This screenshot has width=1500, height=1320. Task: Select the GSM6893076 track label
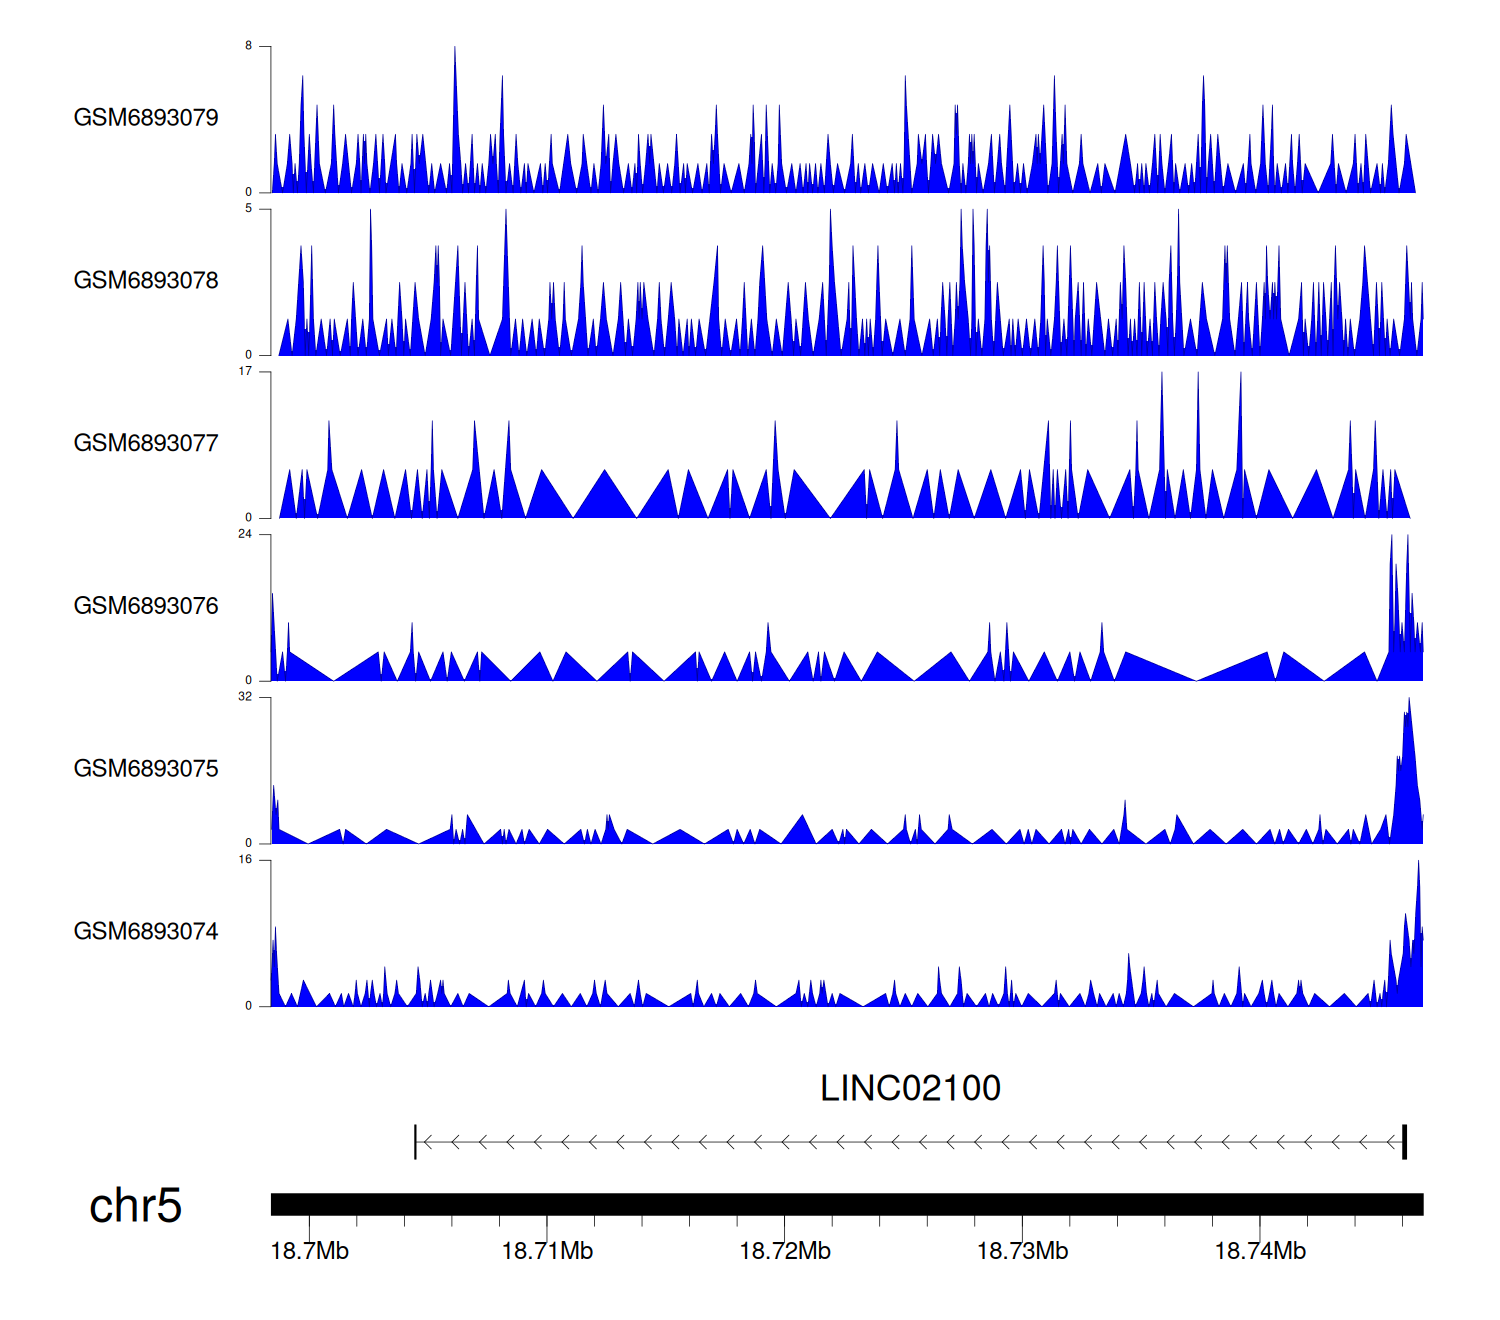(x=146, y=606)
